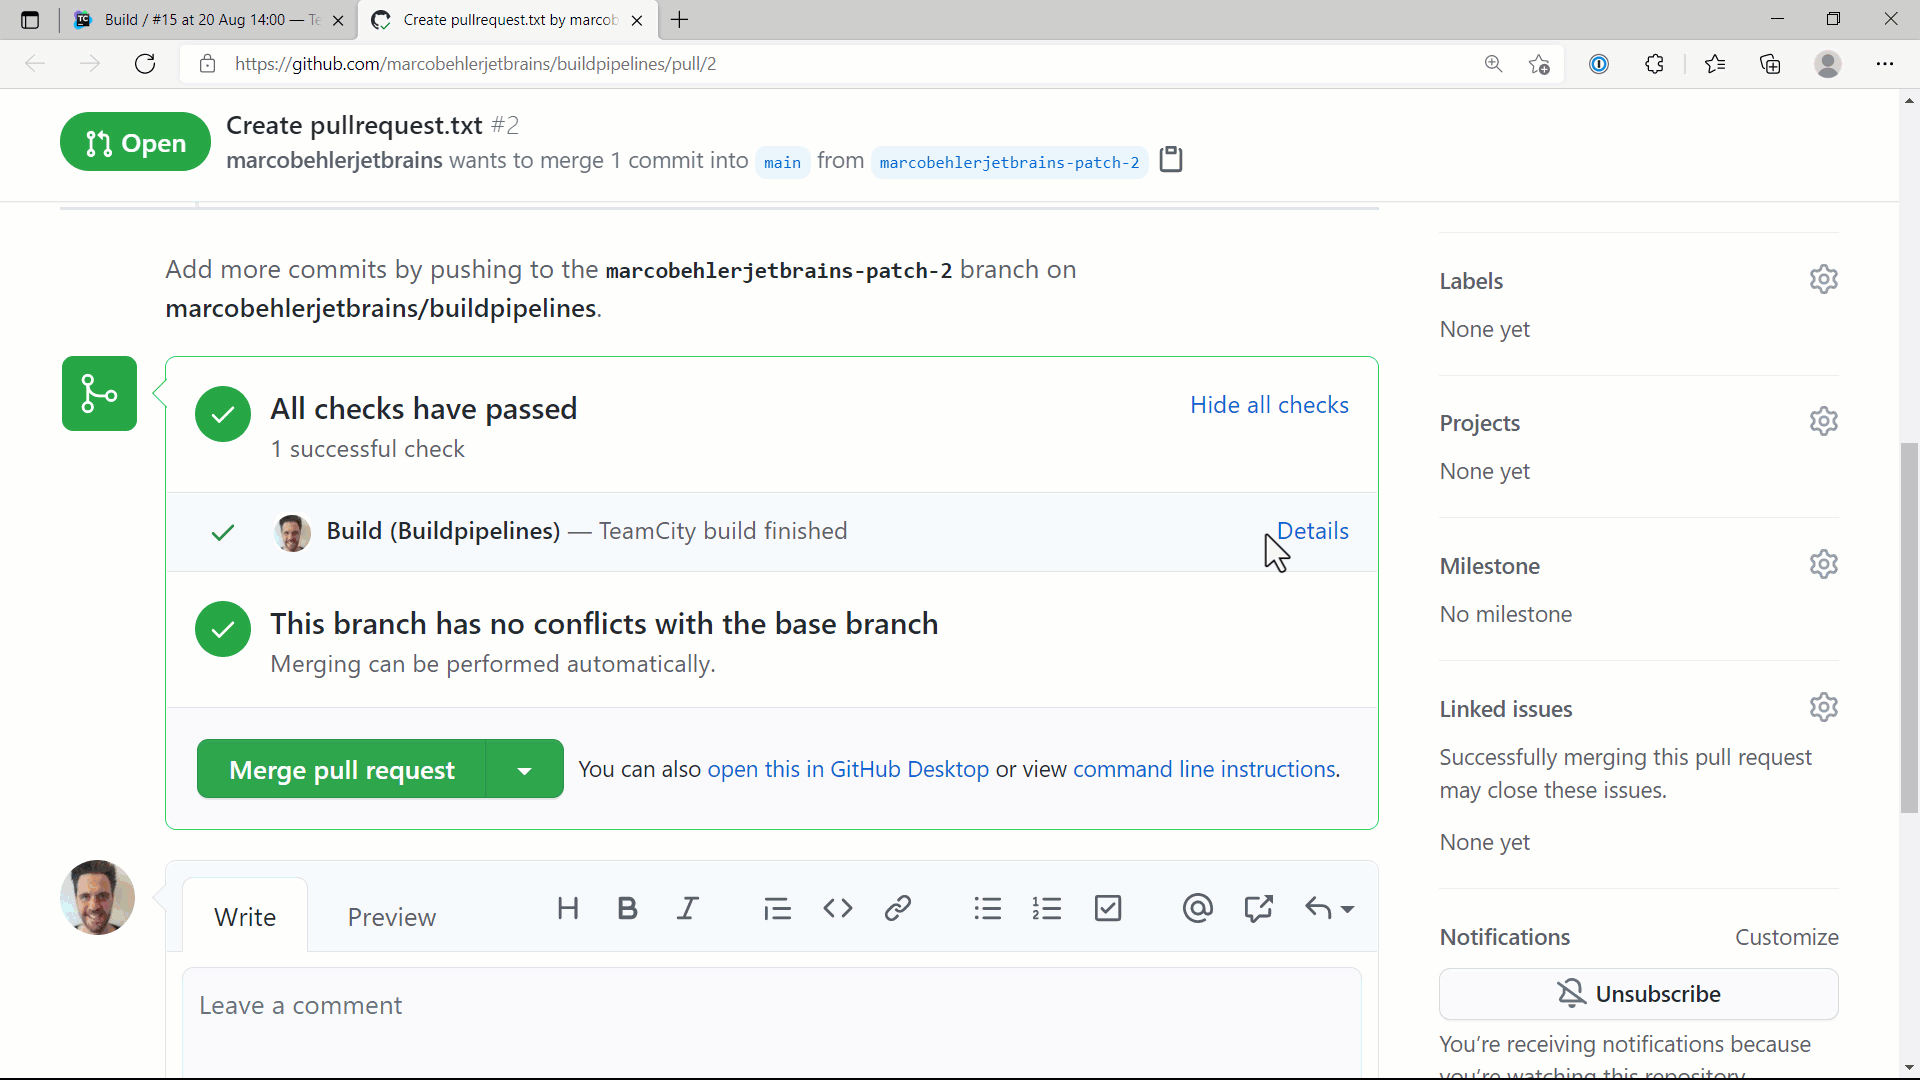Apply italic formatting in comment toolbar

click(688, 908)
